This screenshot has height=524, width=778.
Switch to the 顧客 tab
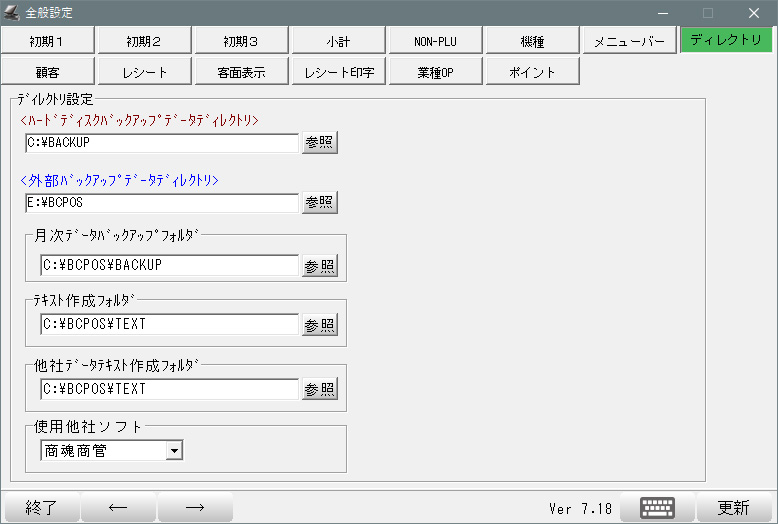tap(47, 72)
